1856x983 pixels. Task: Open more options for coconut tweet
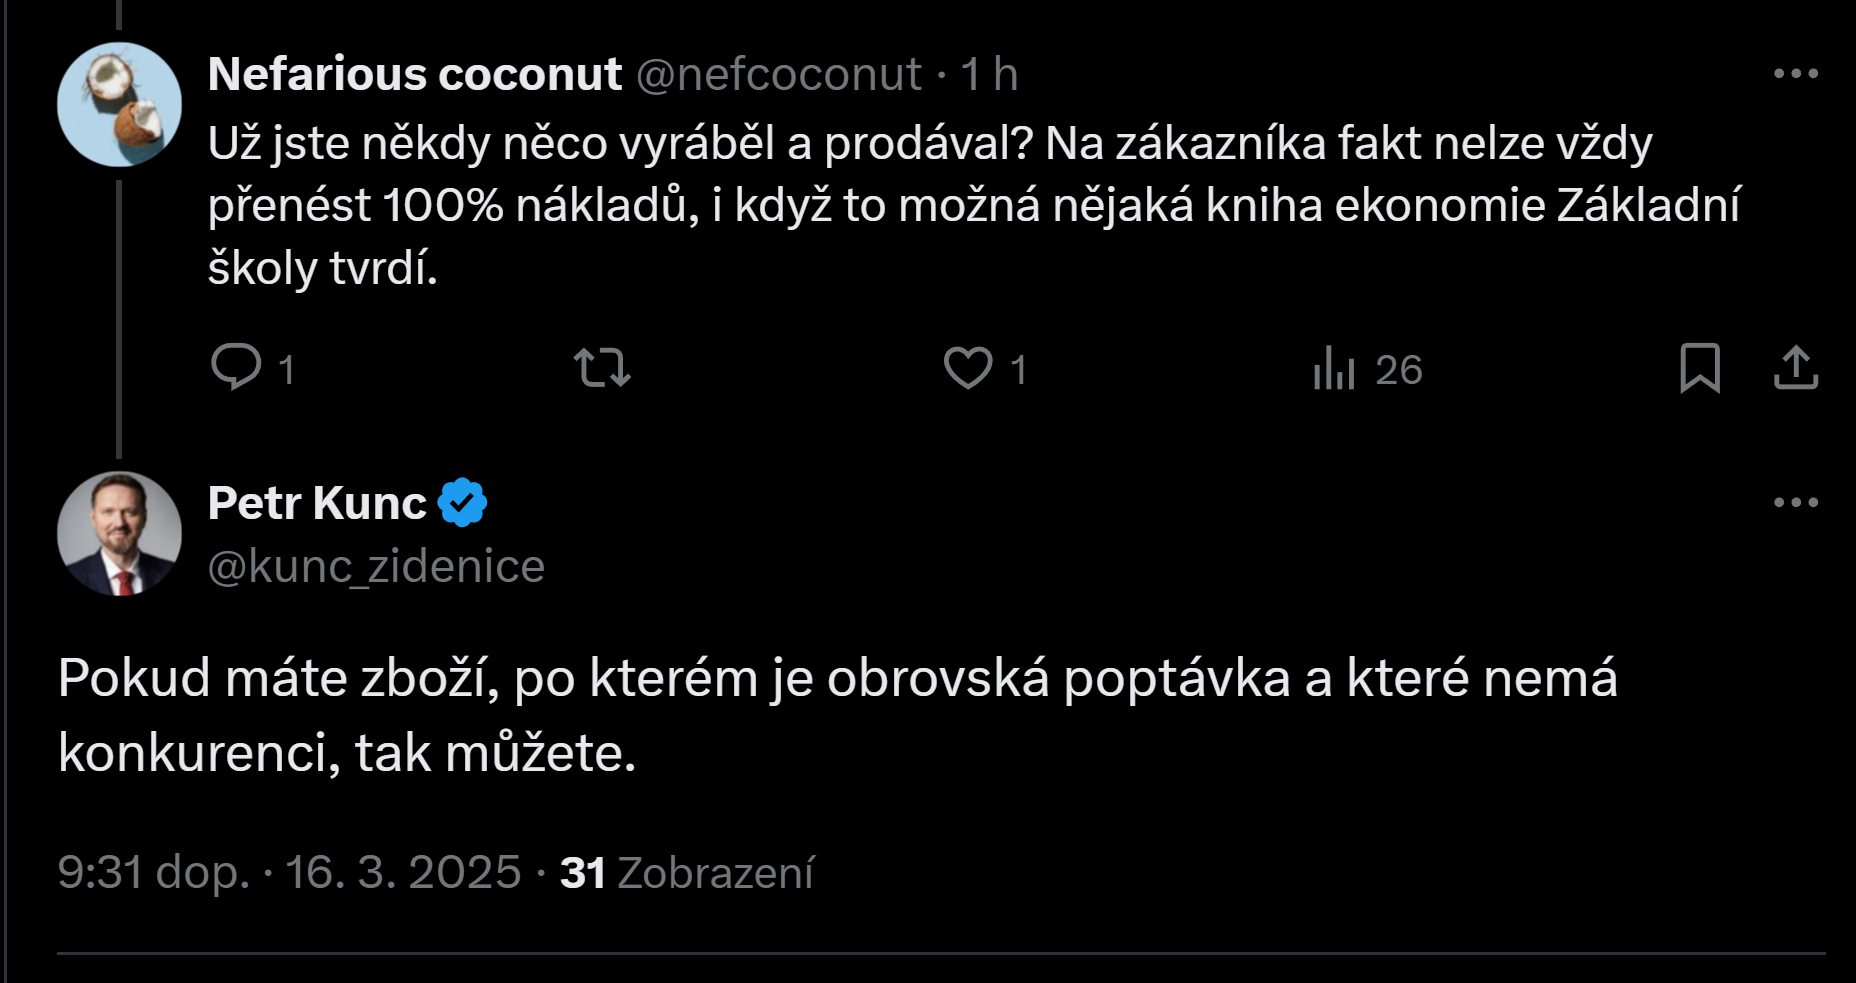click(1795, 73)
